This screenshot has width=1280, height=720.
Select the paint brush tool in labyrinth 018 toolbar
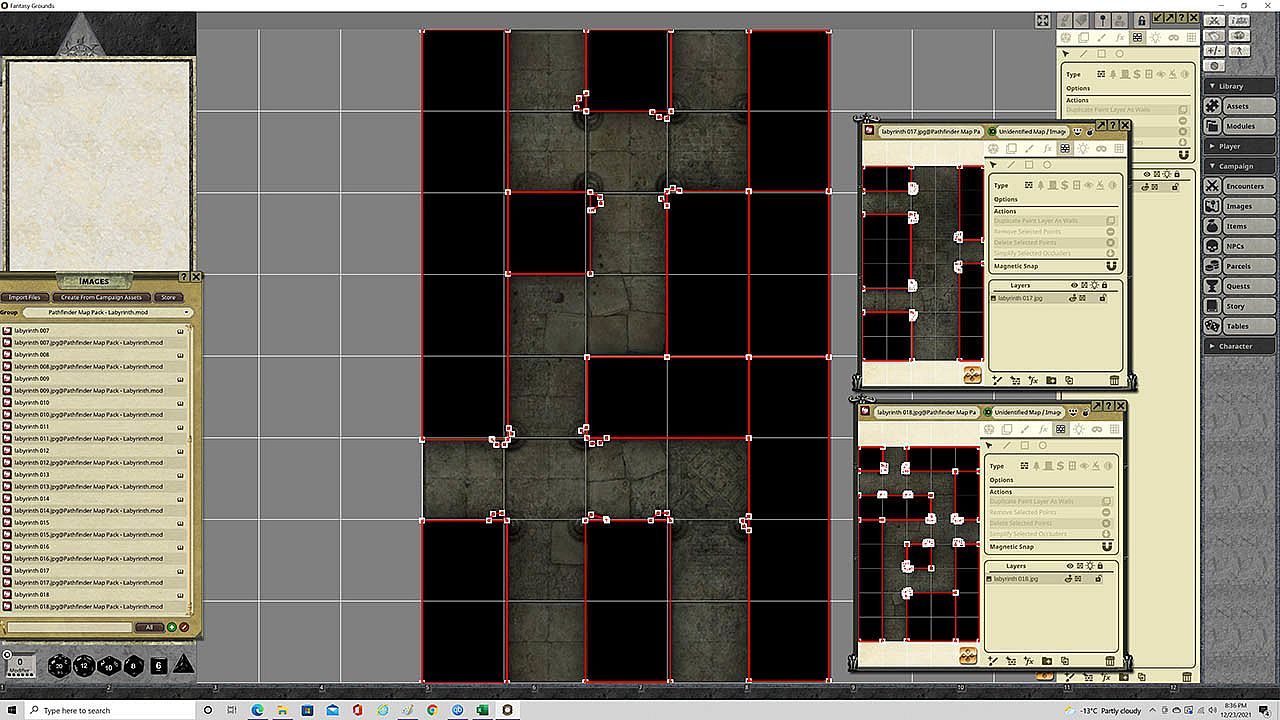click(x=1025, y=429)
